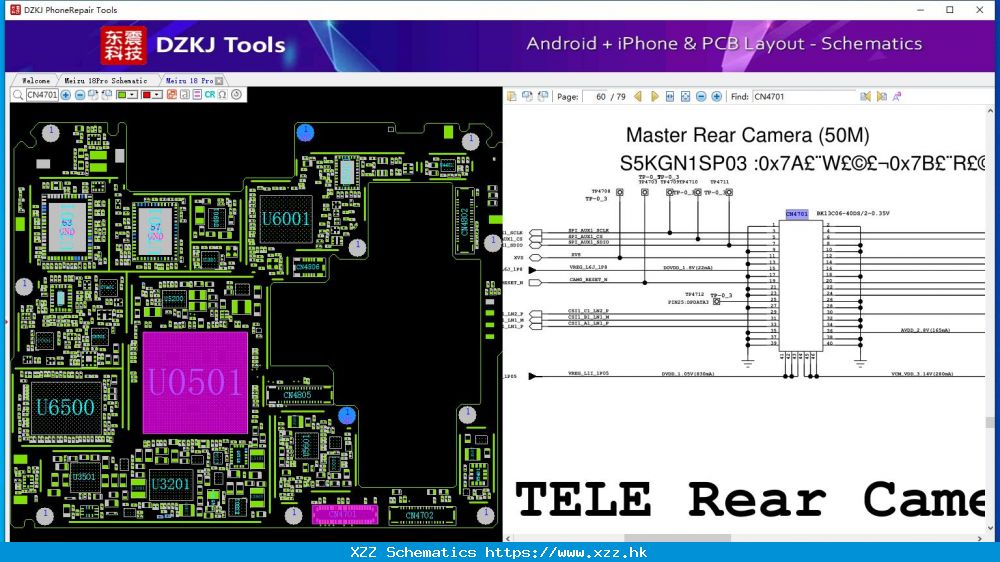Click XZZ Schematics https://www.xzz.hk link
The image size is (1000, 562).
[x=499, y=552]
